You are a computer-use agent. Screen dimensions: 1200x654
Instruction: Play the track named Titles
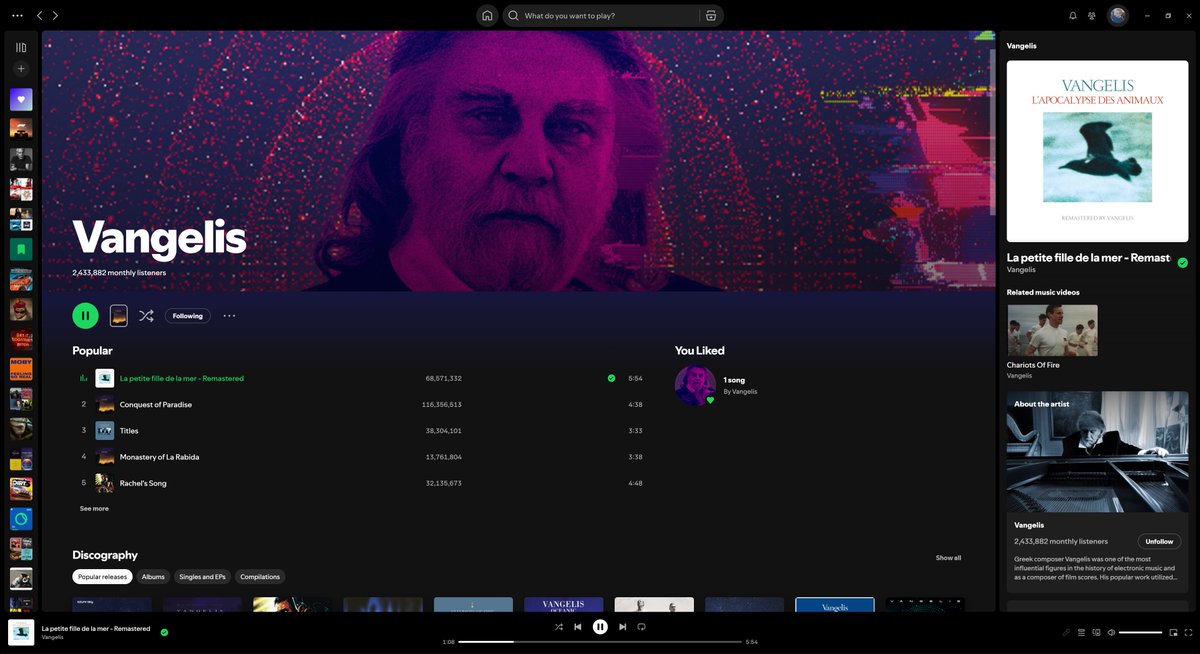pyautogui.click(x=129, y=431)
